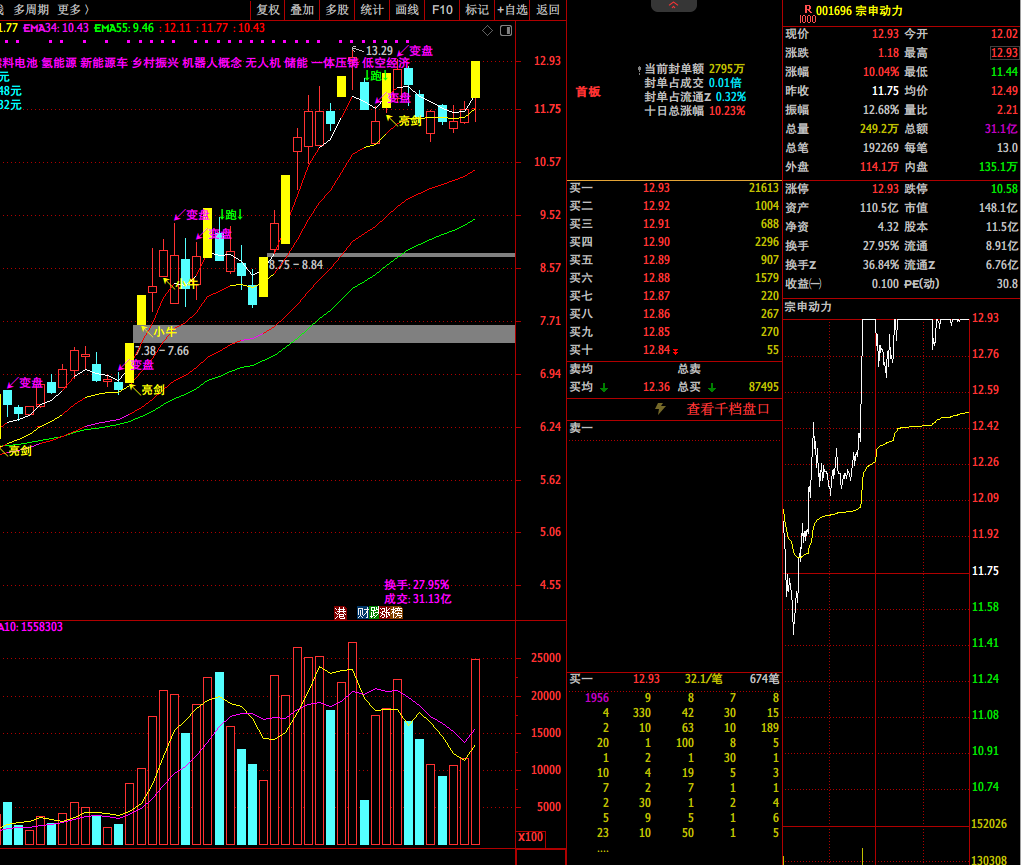
Task: Select the 买五 12.89 order row
Action: coord(674,260)
